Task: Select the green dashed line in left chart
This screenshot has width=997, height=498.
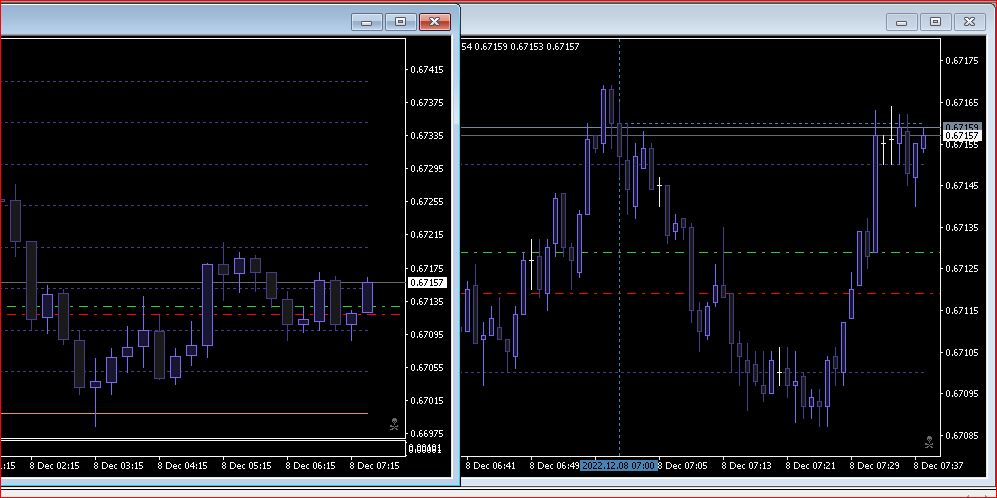Action: tap(200, 307)
